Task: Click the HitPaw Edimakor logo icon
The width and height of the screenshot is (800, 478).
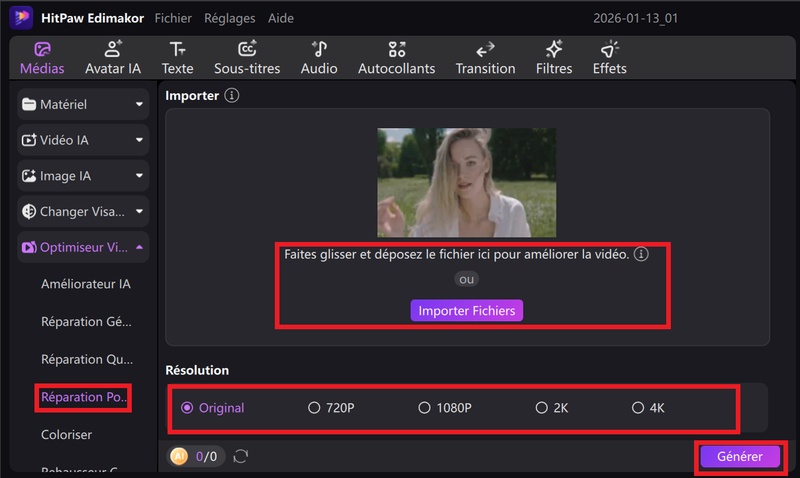Action: click(21, 18)
